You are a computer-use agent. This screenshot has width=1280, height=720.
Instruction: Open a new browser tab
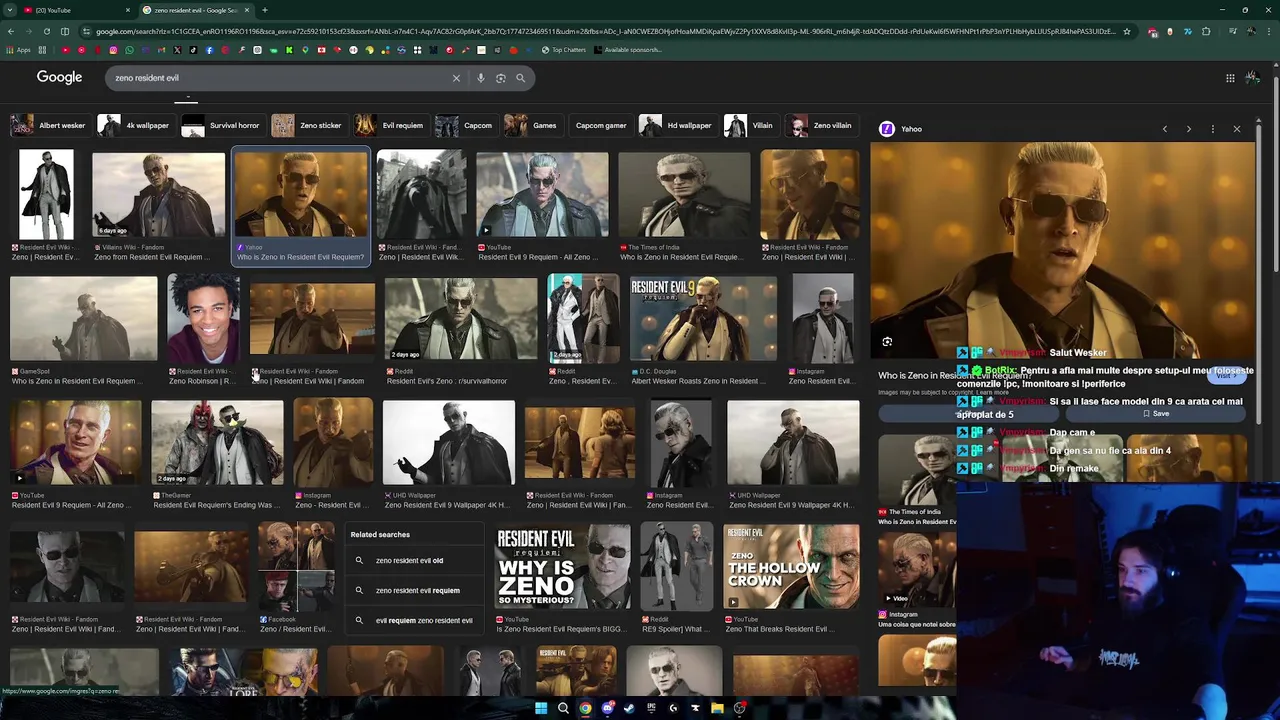tap(265, 10)
